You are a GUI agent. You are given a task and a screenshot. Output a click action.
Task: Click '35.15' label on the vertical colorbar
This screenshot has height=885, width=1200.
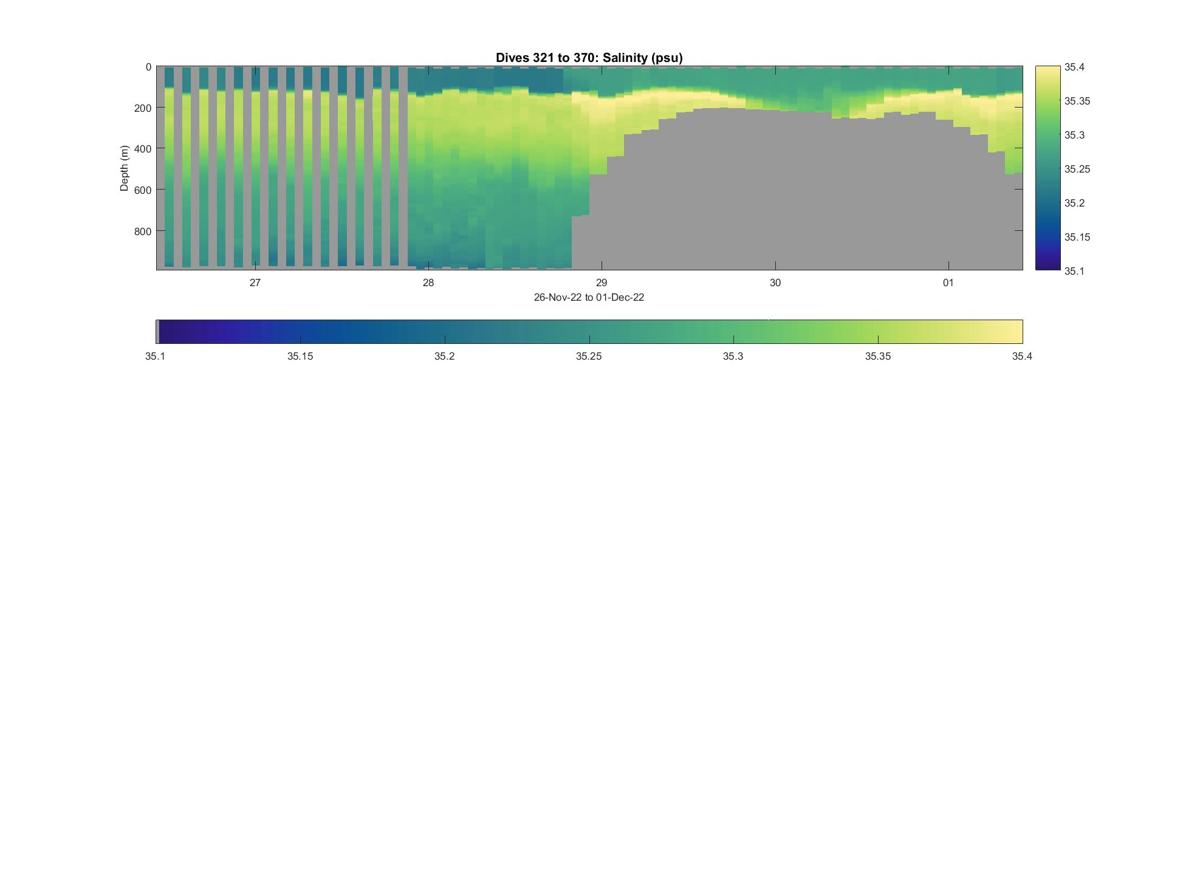1077,237
